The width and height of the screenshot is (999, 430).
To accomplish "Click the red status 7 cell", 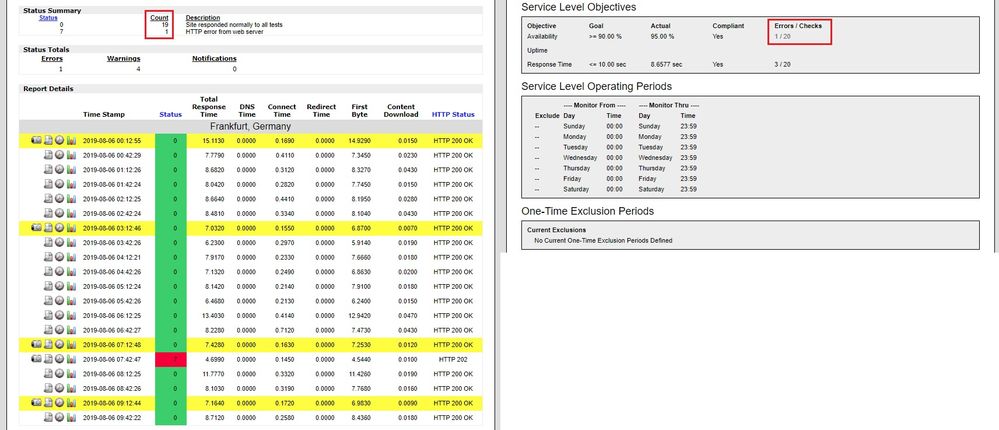I will coord(170,358).
